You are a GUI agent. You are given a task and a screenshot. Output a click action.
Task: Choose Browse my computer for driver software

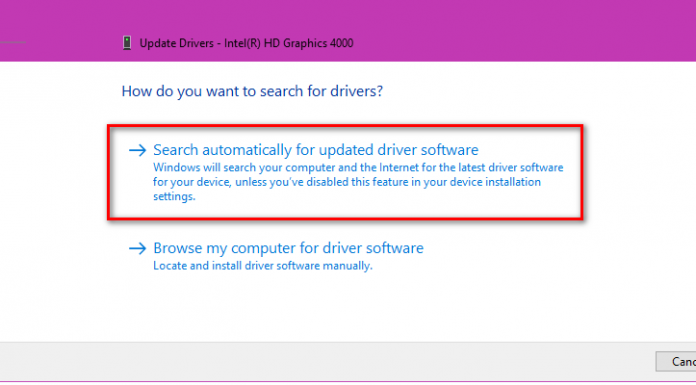(288, 248)
